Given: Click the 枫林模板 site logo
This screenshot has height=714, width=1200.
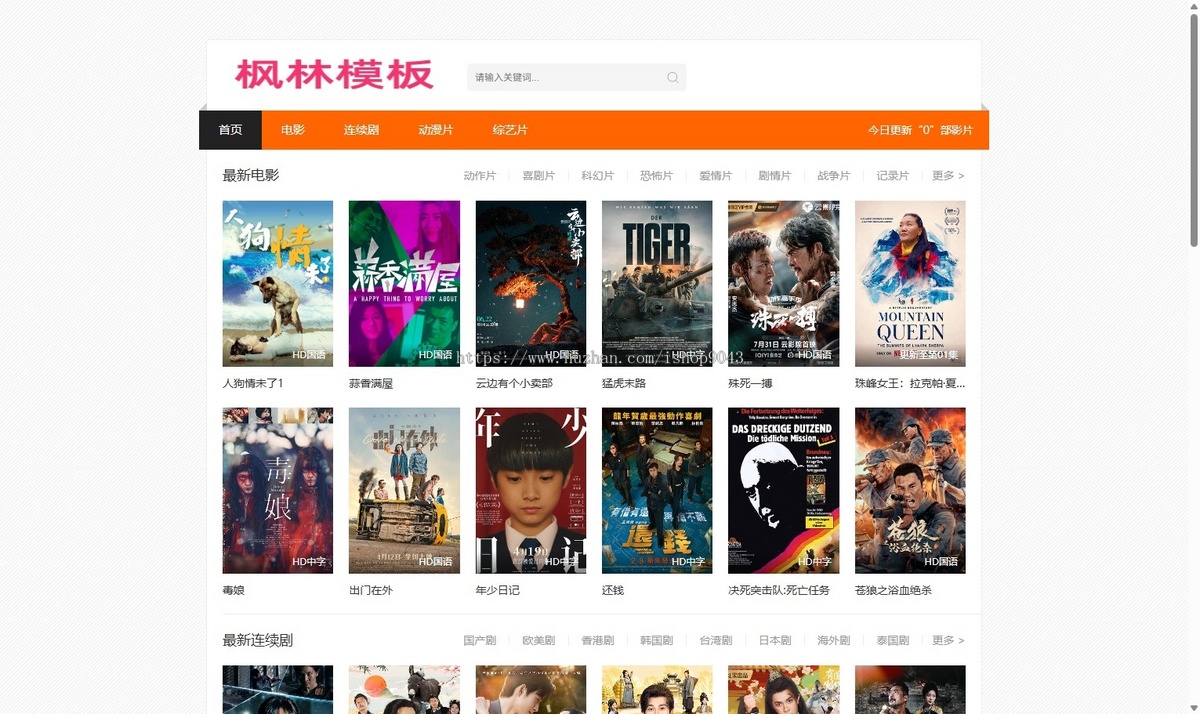Looking at the screenshot, I should point(334,75).
